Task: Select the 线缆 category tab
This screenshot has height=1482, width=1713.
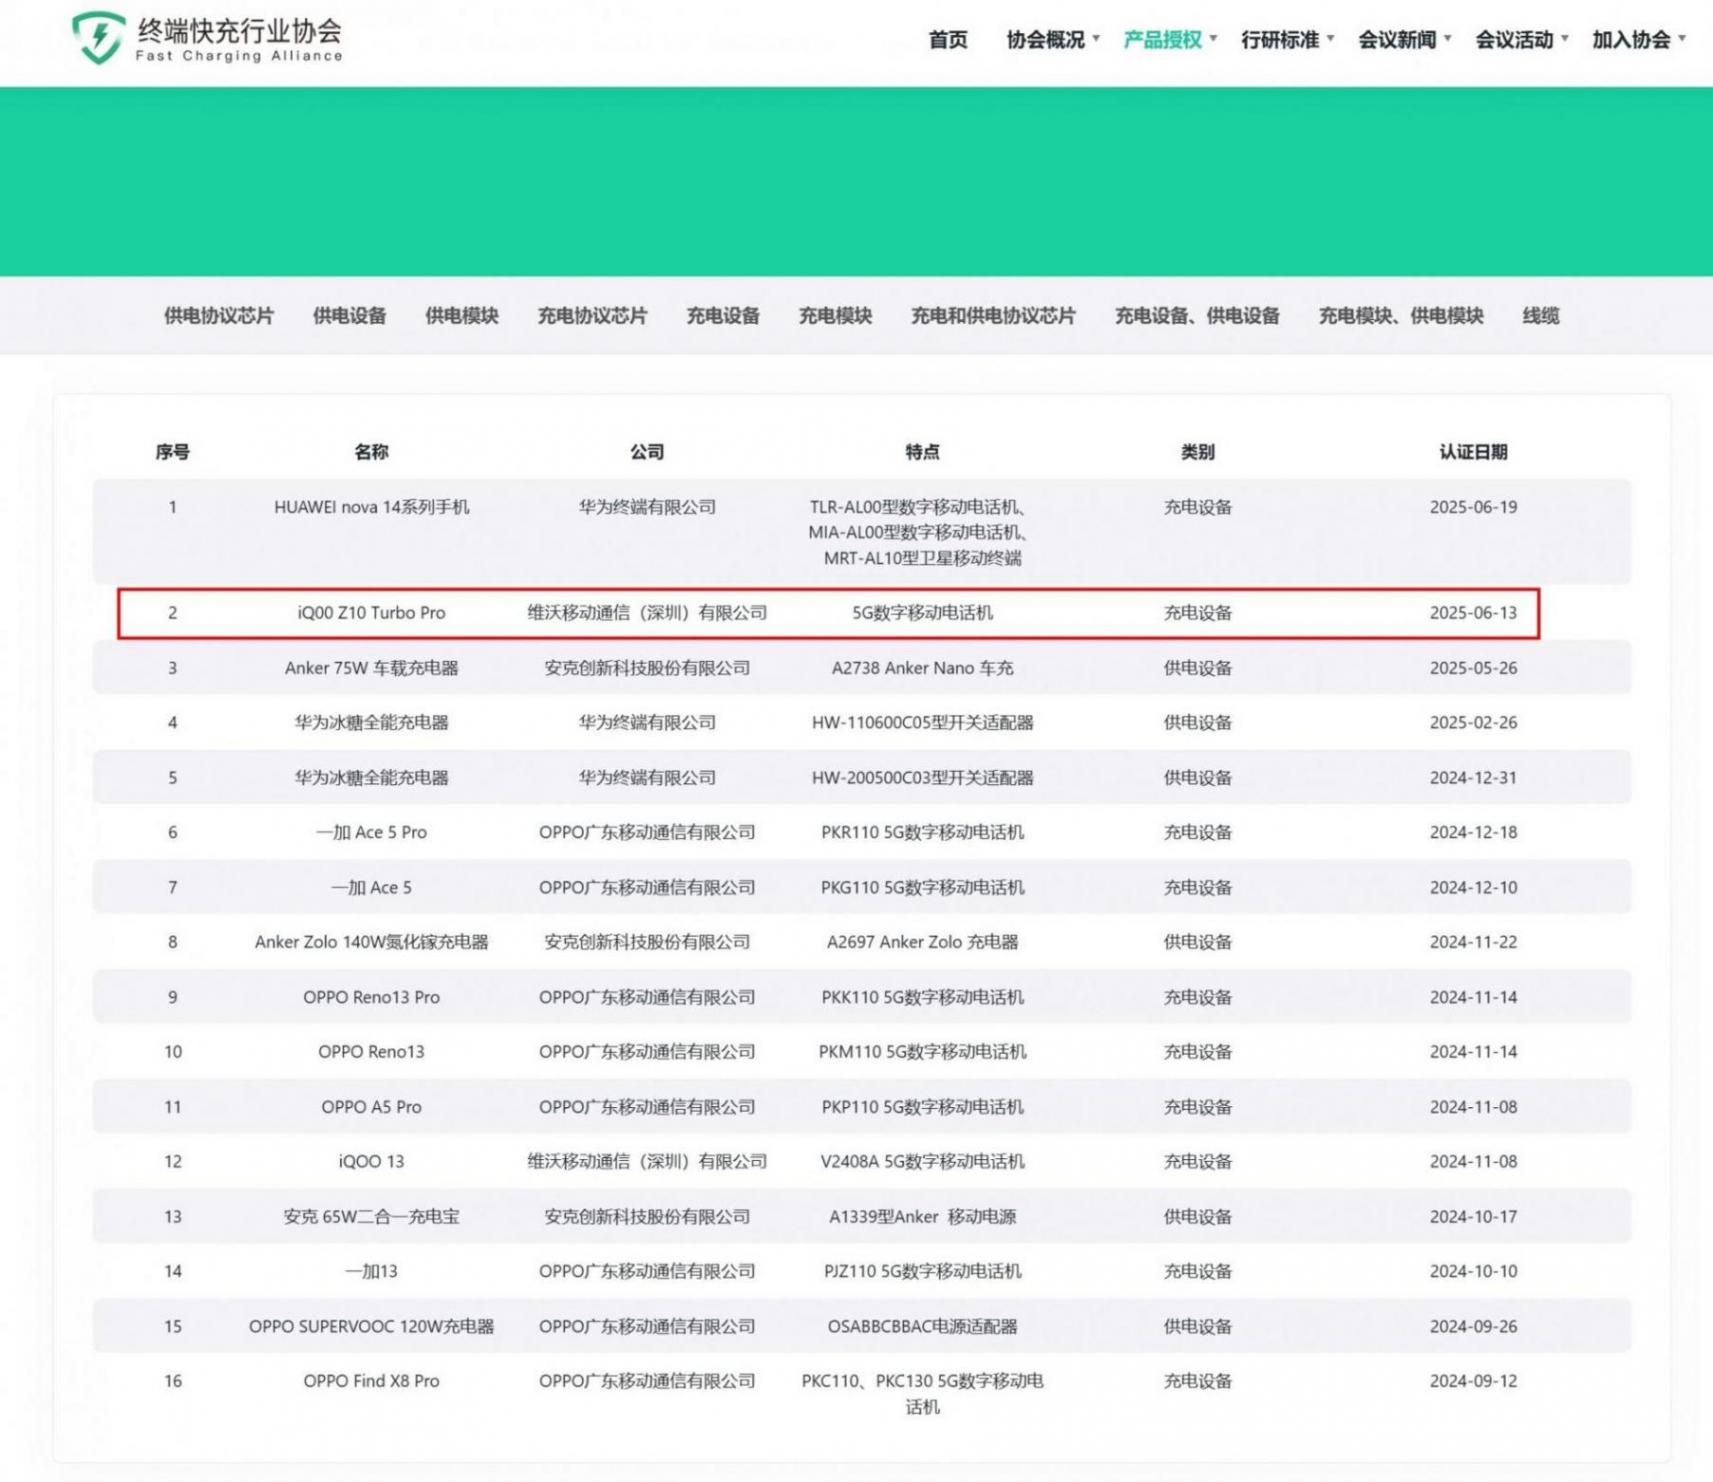Action: [x=1540, y=316]
